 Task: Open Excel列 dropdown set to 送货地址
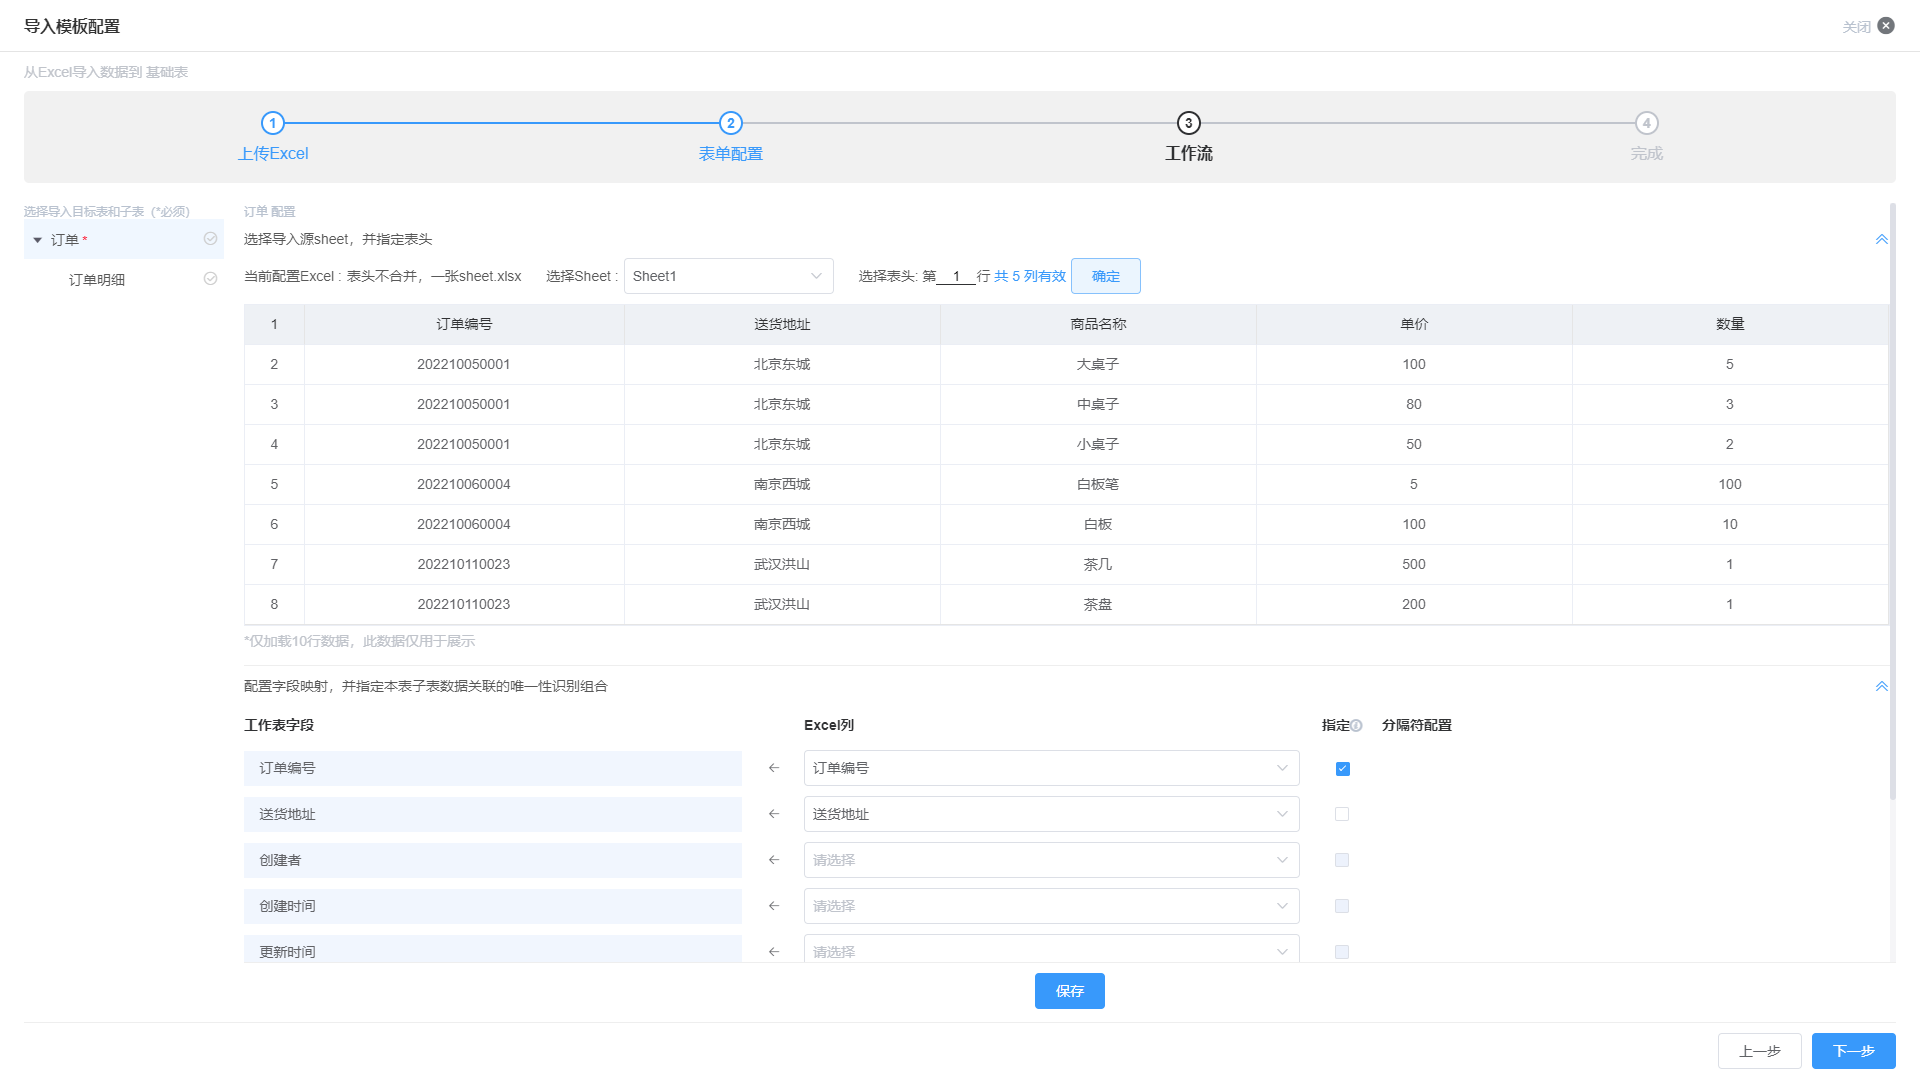click(x=1051, y=814)
